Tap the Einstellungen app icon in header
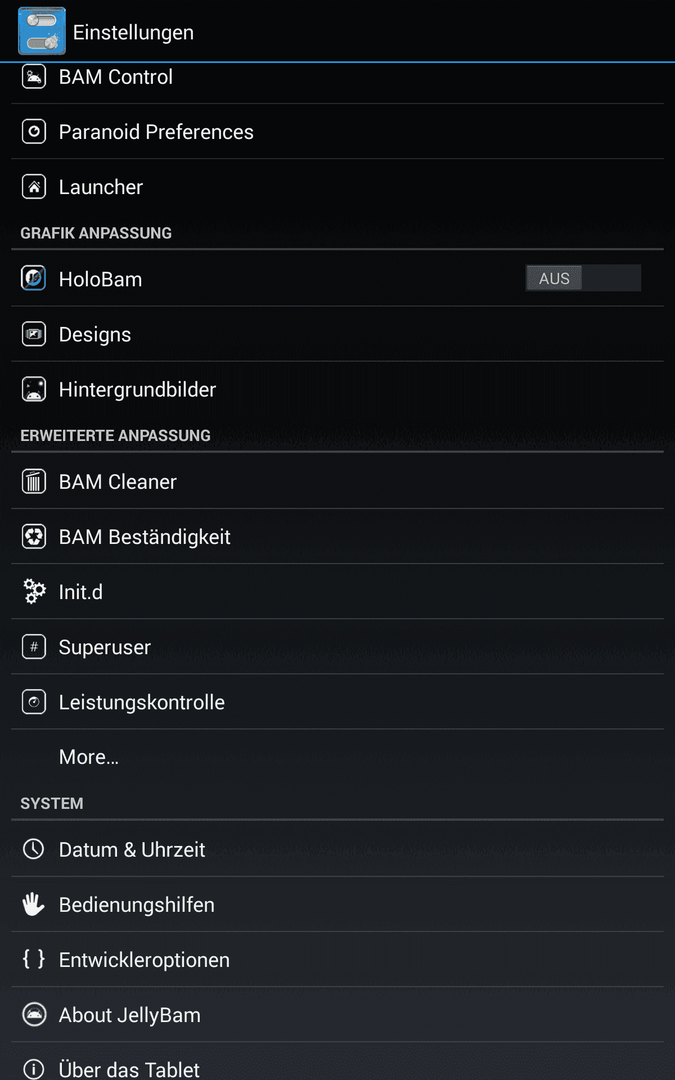675x1080 pixels. (42, 31)
